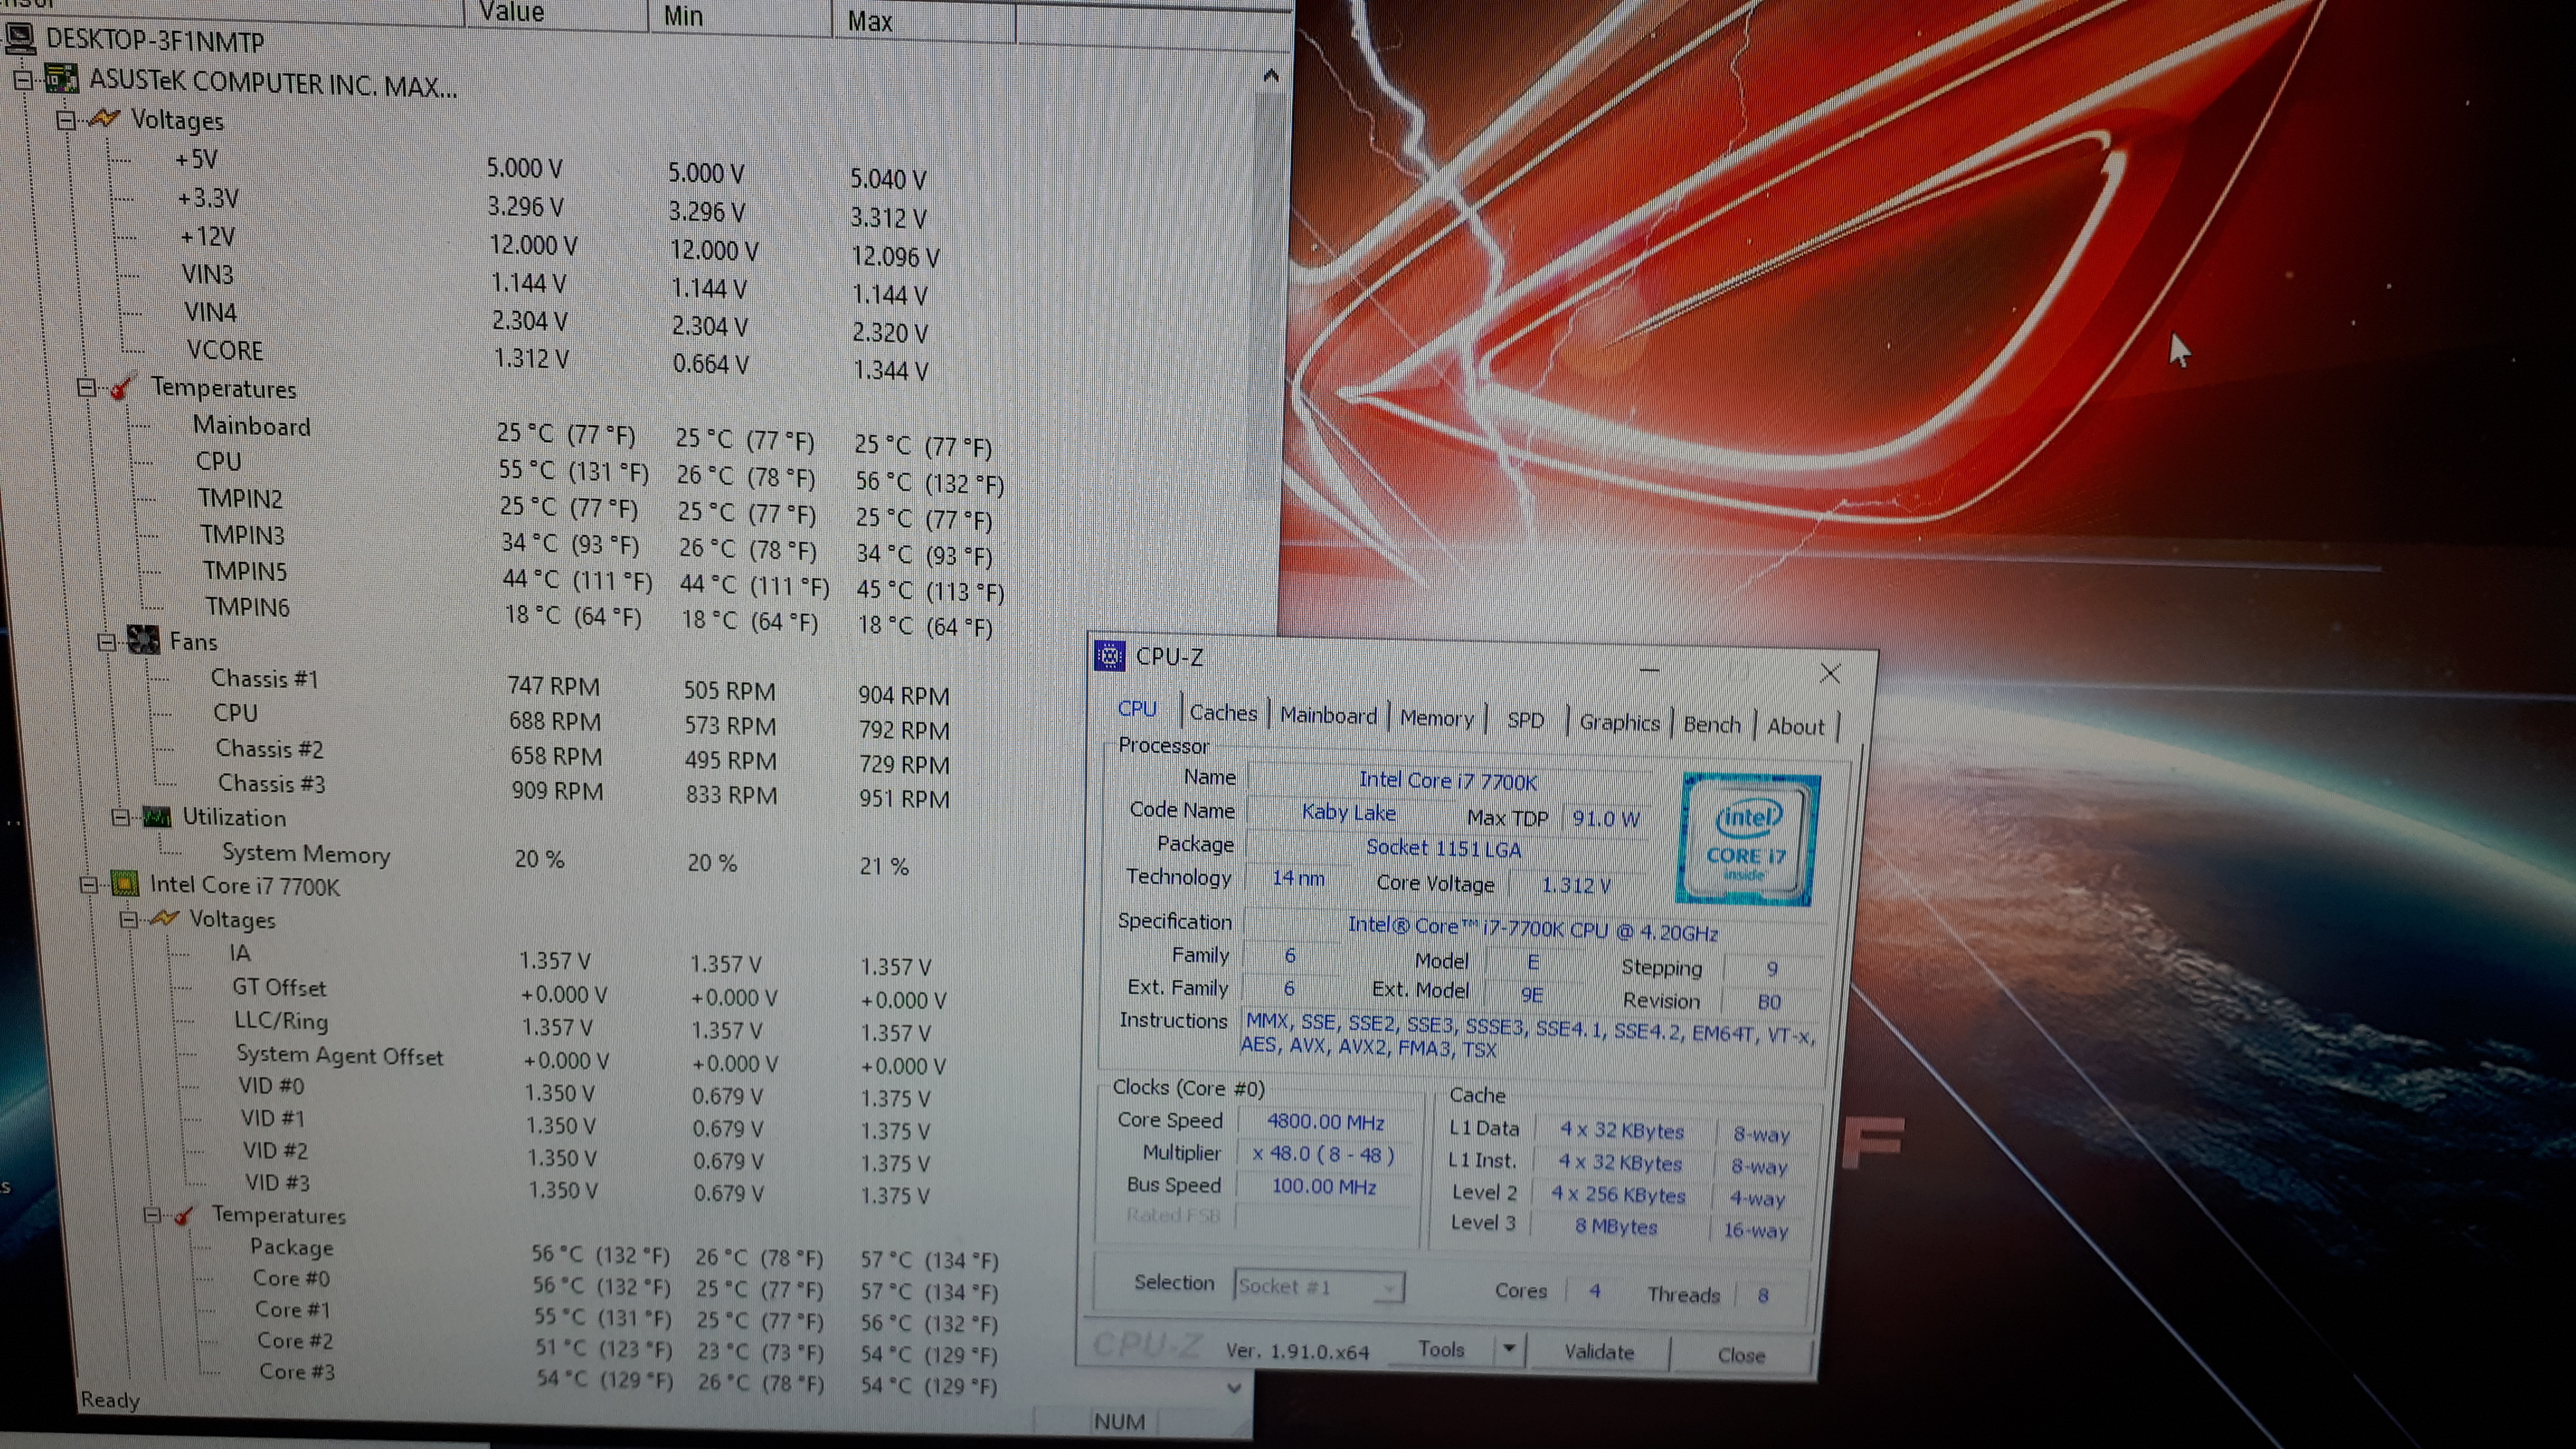Switch to the Mainboard tab
Image resolution: width=2576 pixels, height=1449 pixels.
pyautogui.click(x=1328, y=716)
